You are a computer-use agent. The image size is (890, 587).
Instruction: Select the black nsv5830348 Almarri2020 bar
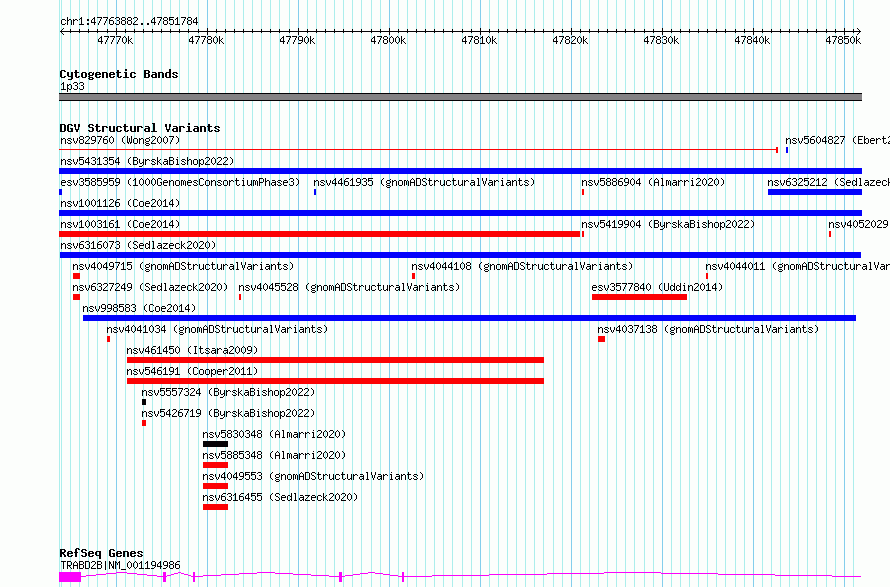pos(215,444)
